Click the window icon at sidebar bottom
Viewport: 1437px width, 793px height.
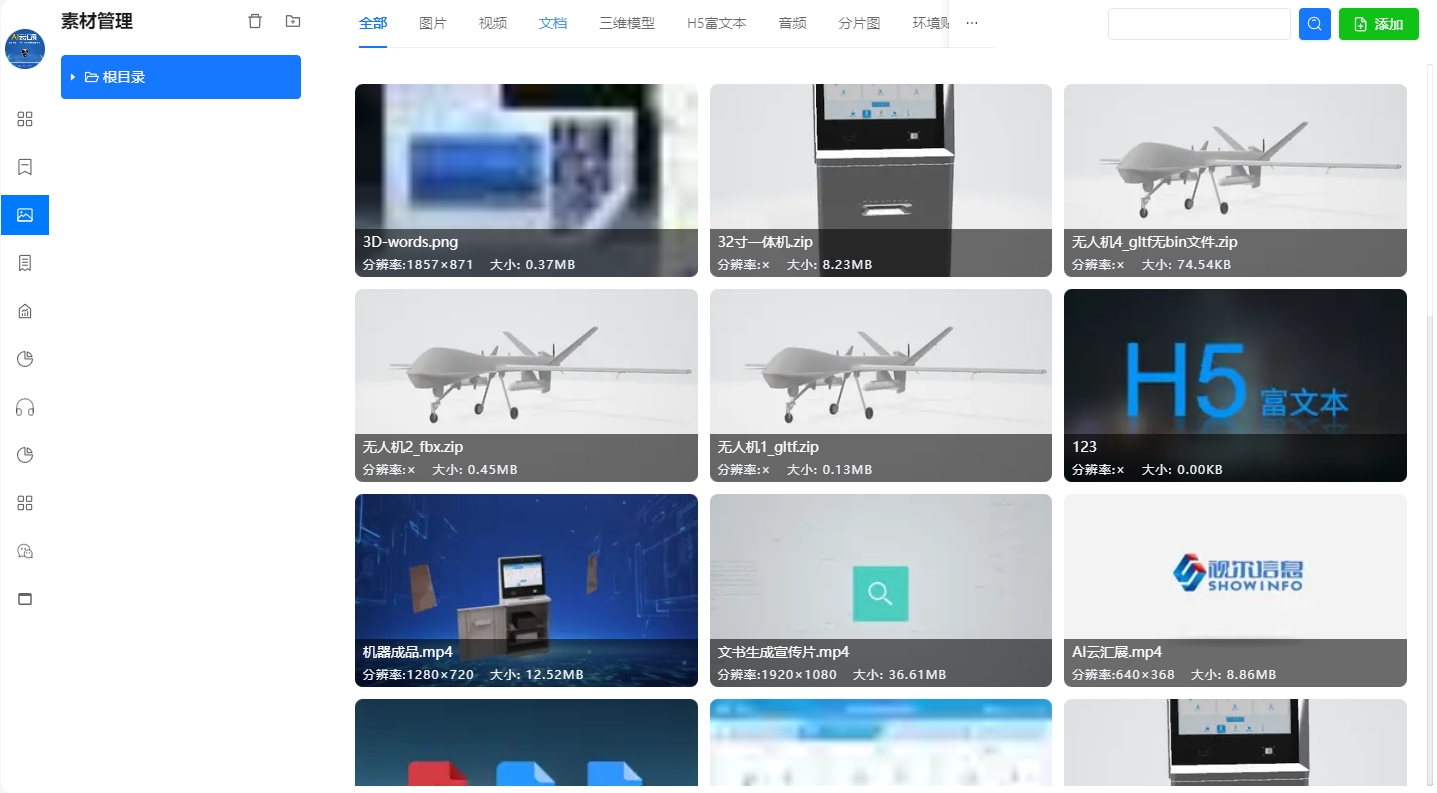coord(25,599)
